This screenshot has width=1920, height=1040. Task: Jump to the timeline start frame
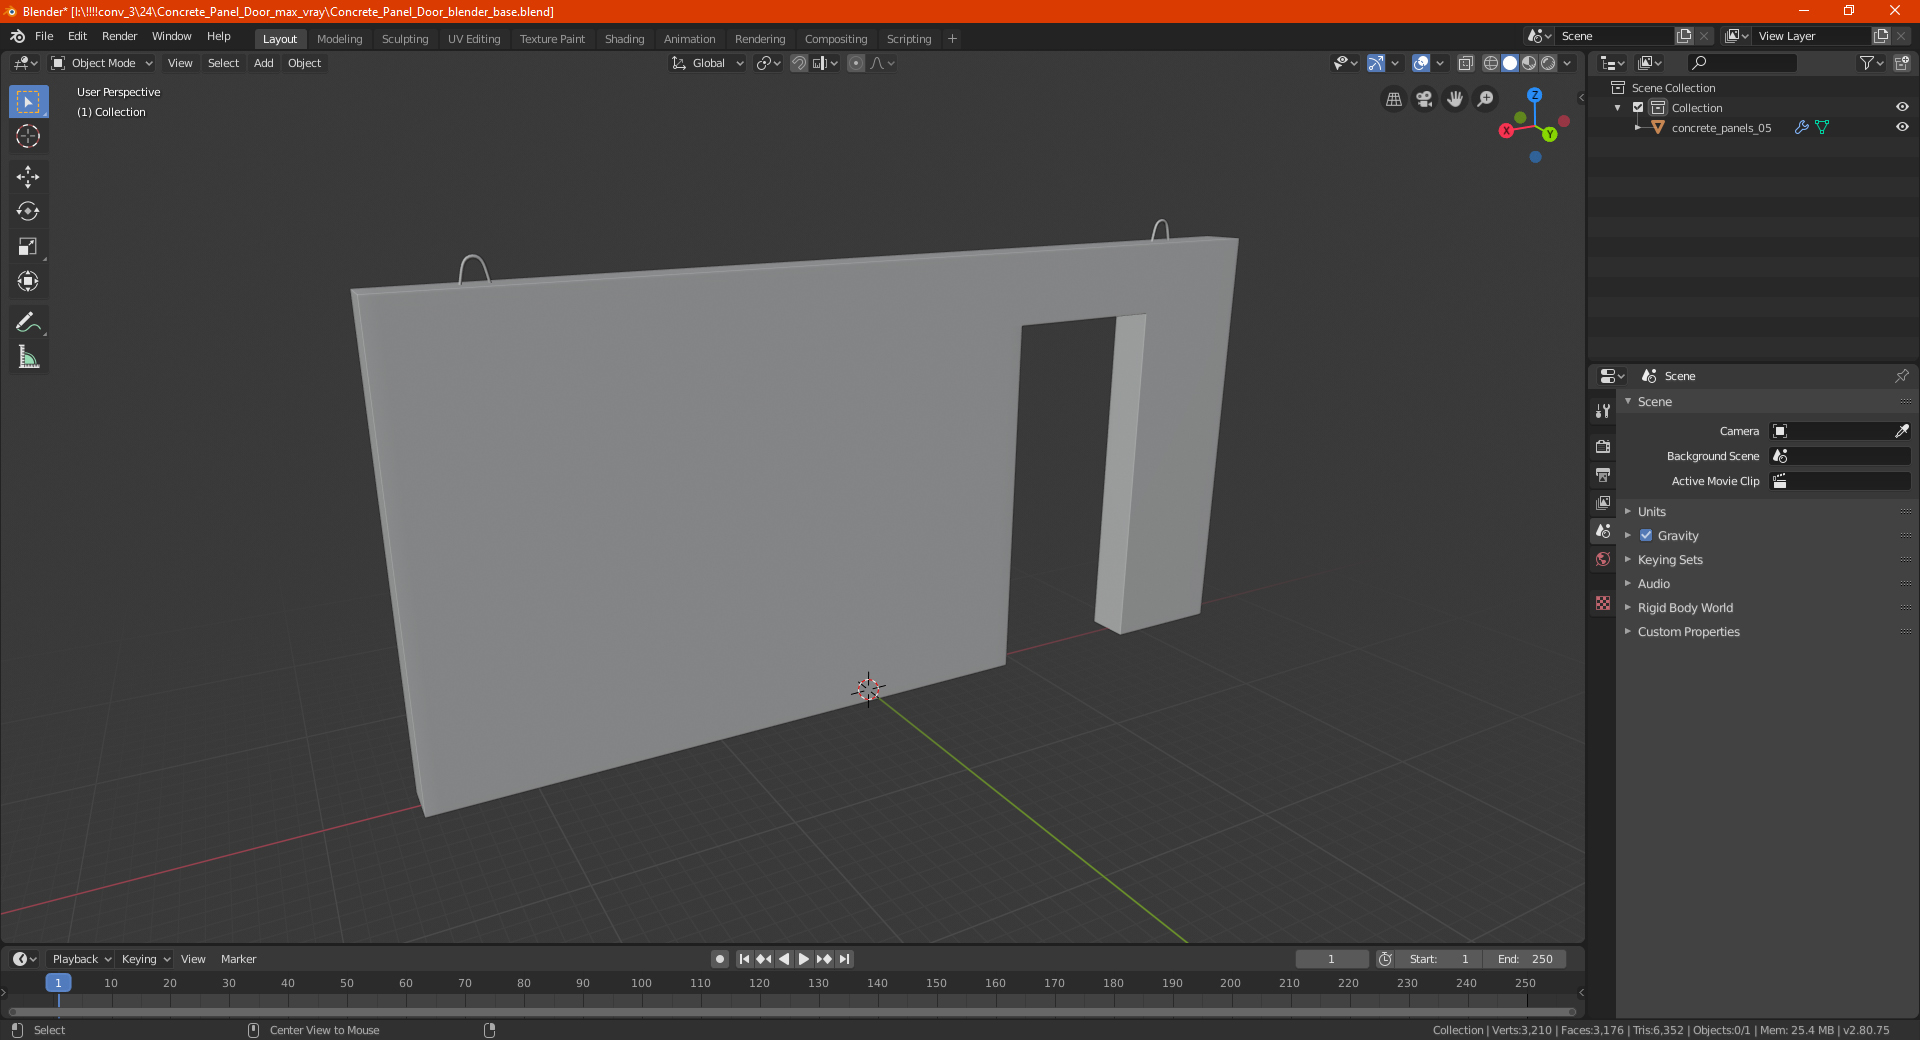point(744,959)
